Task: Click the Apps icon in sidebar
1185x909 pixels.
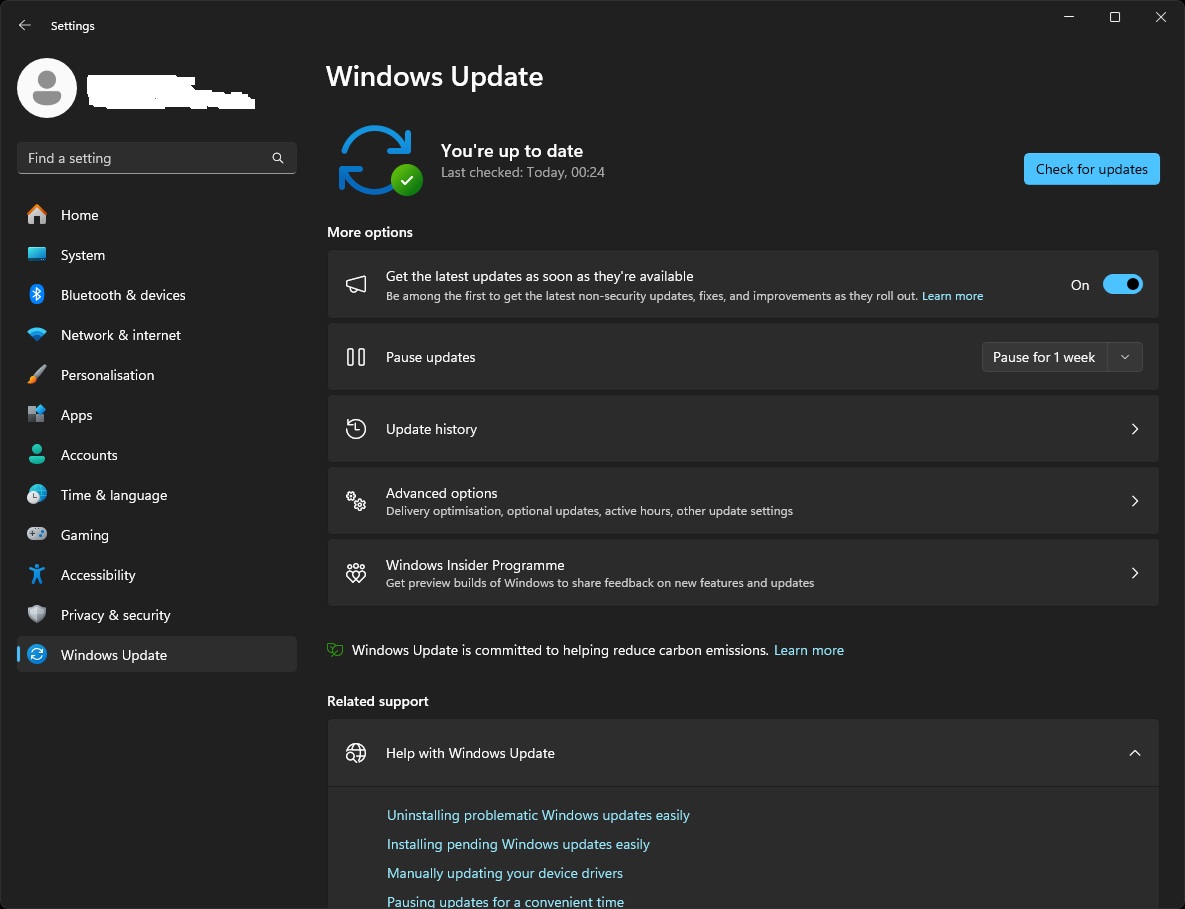Action: tap(36, 415)
